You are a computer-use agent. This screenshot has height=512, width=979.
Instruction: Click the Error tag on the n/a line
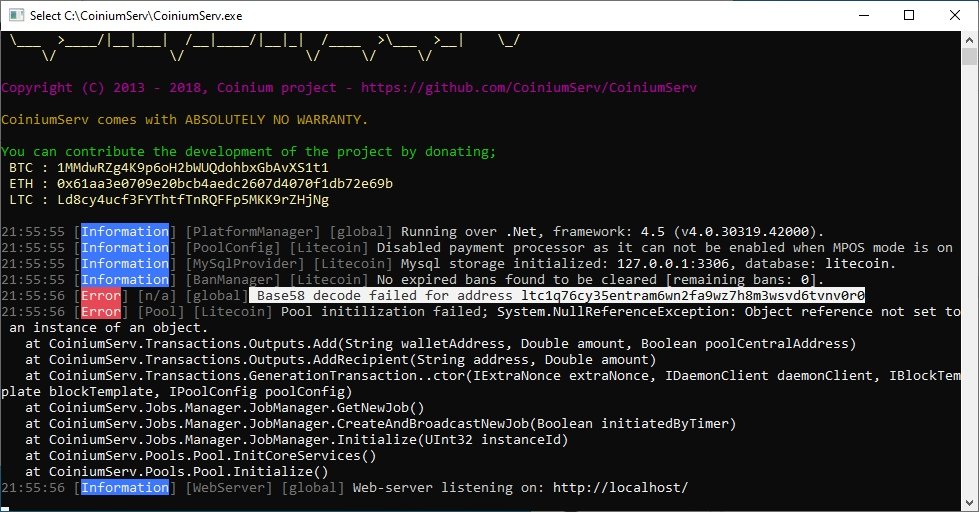click(x=101, y=295)
